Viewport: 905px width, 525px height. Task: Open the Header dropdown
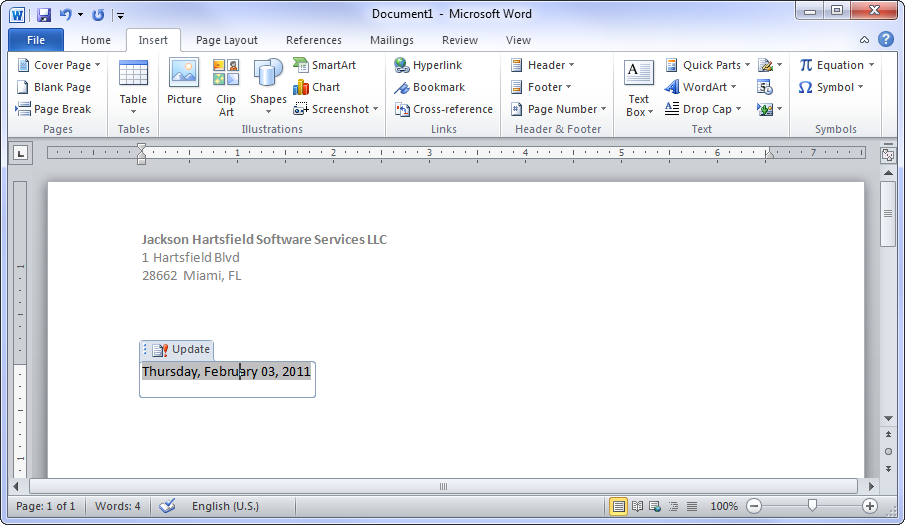tap(542, 65)
